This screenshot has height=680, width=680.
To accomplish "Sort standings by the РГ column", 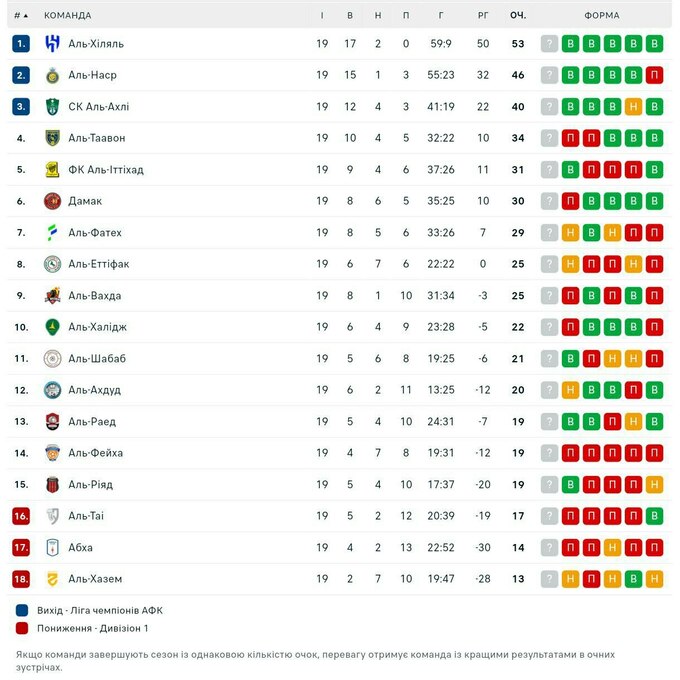I will [483, 15].
